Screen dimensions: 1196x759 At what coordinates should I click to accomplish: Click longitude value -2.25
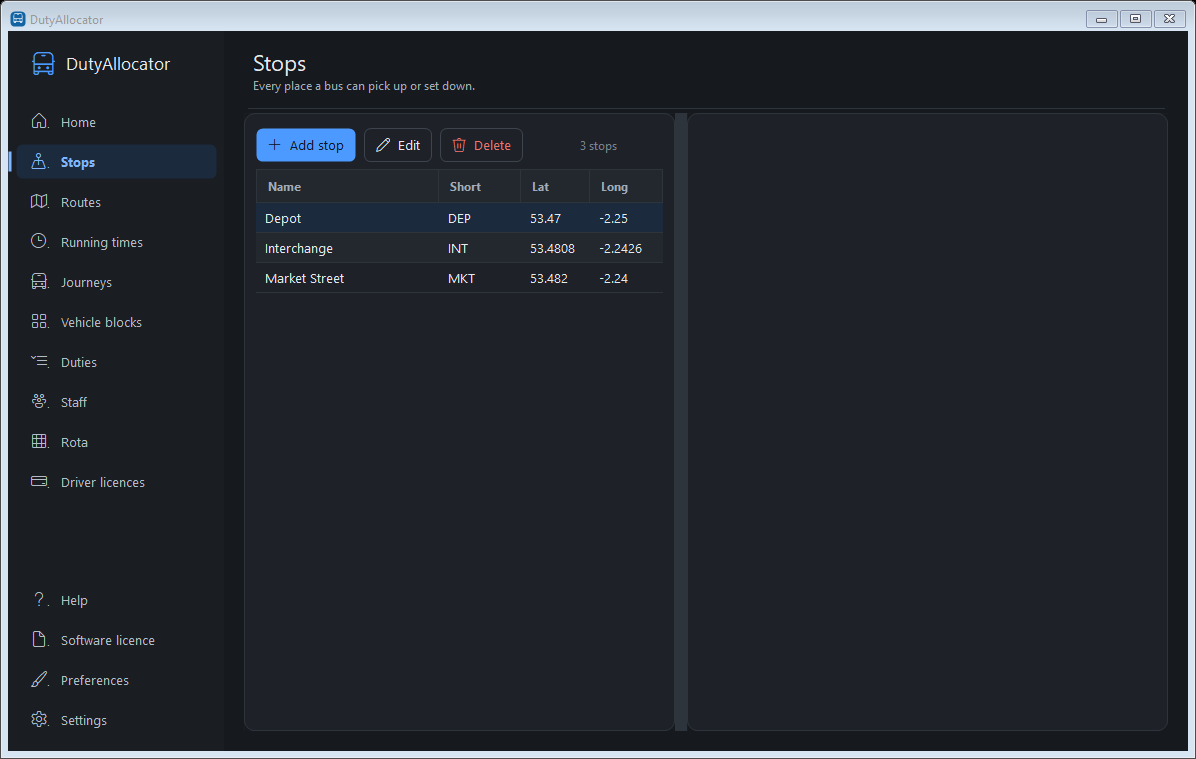pos(613,218)
